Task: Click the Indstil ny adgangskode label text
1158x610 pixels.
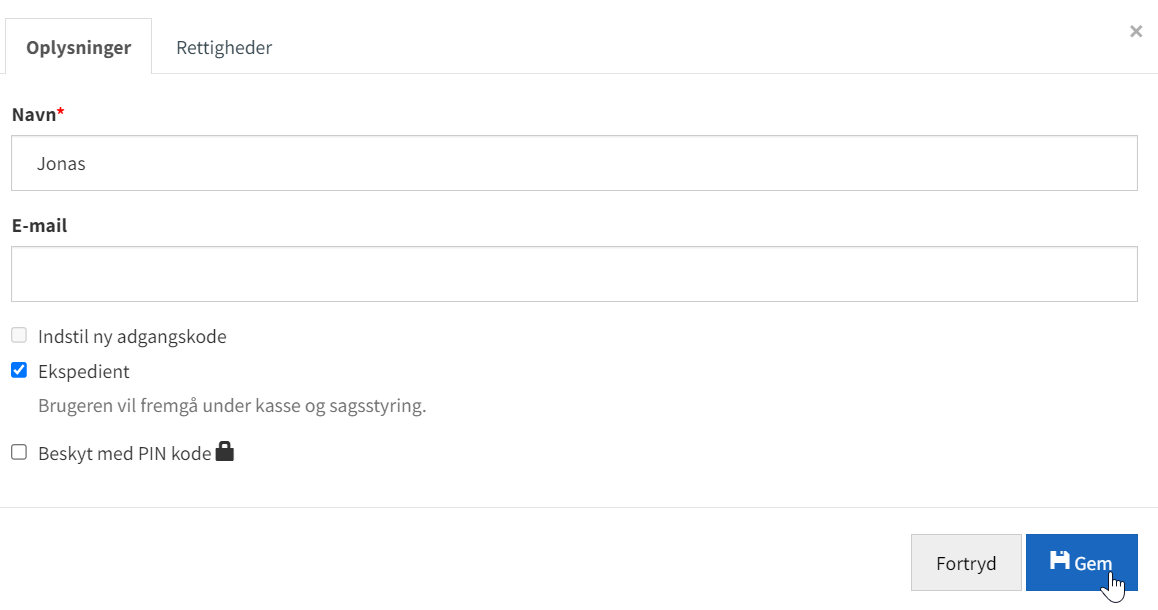Action: (x=132, y=337)
